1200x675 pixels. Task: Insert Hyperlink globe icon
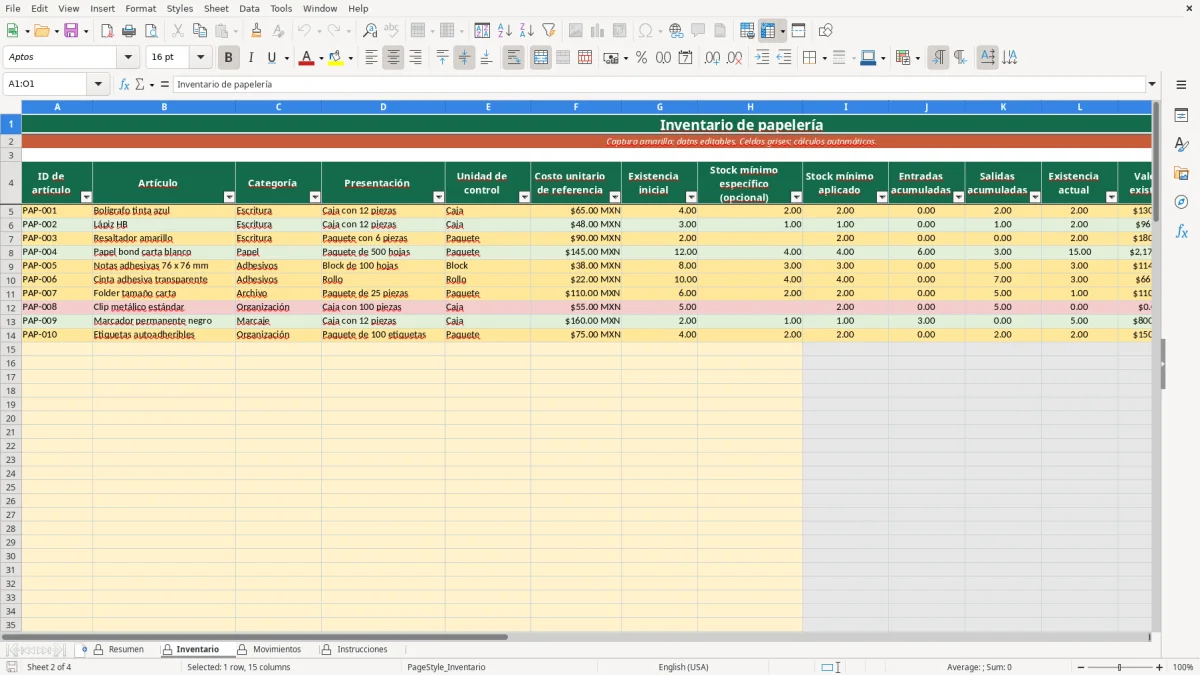pos(676,31)
